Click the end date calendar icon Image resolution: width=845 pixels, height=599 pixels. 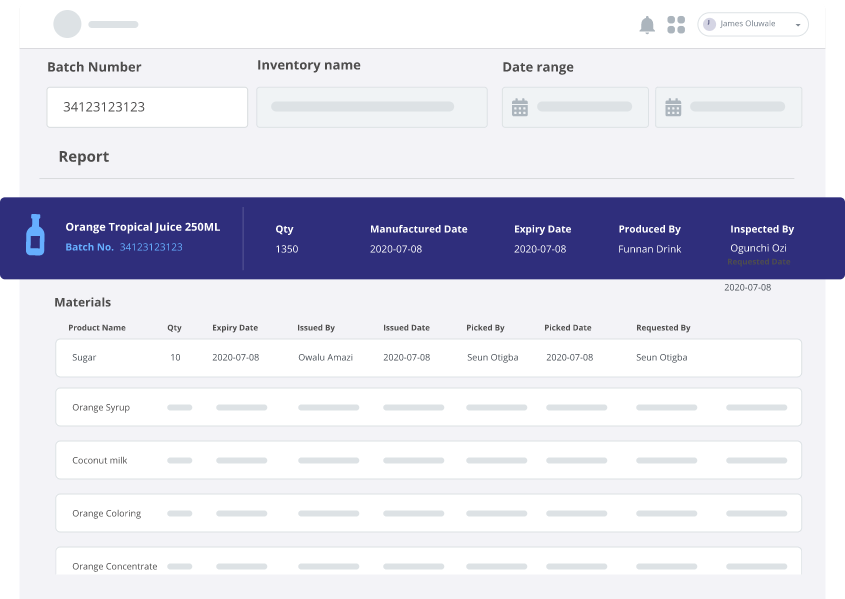point(673,107)
